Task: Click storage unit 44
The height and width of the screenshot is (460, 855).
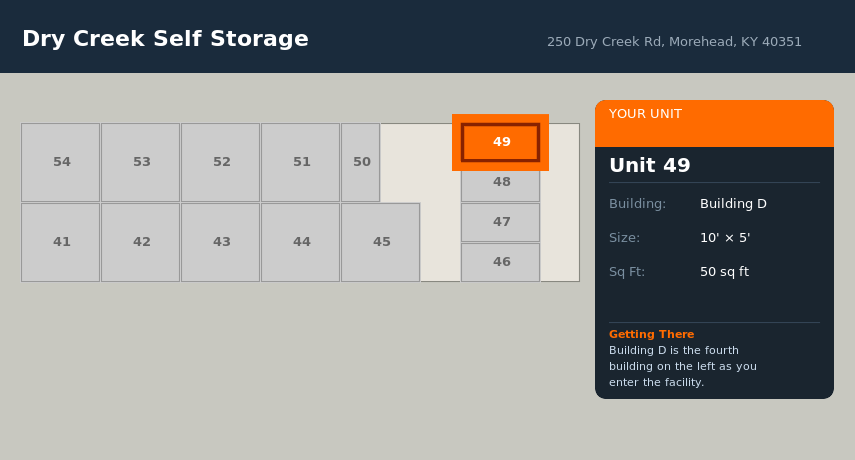Action: point(300,242)
